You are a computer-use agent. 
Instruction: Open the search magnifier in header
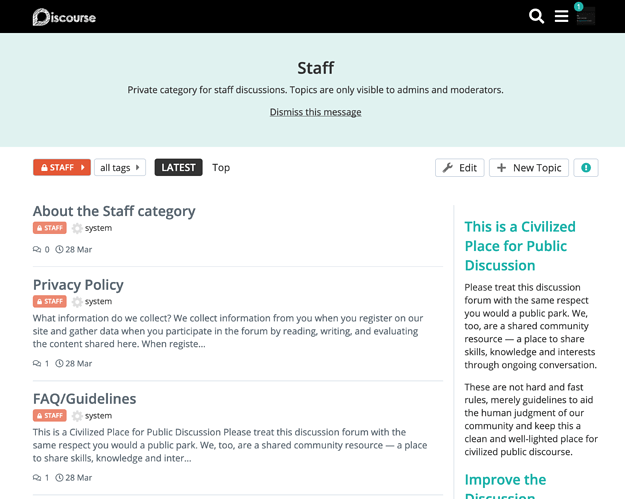(x=537, y=16)
